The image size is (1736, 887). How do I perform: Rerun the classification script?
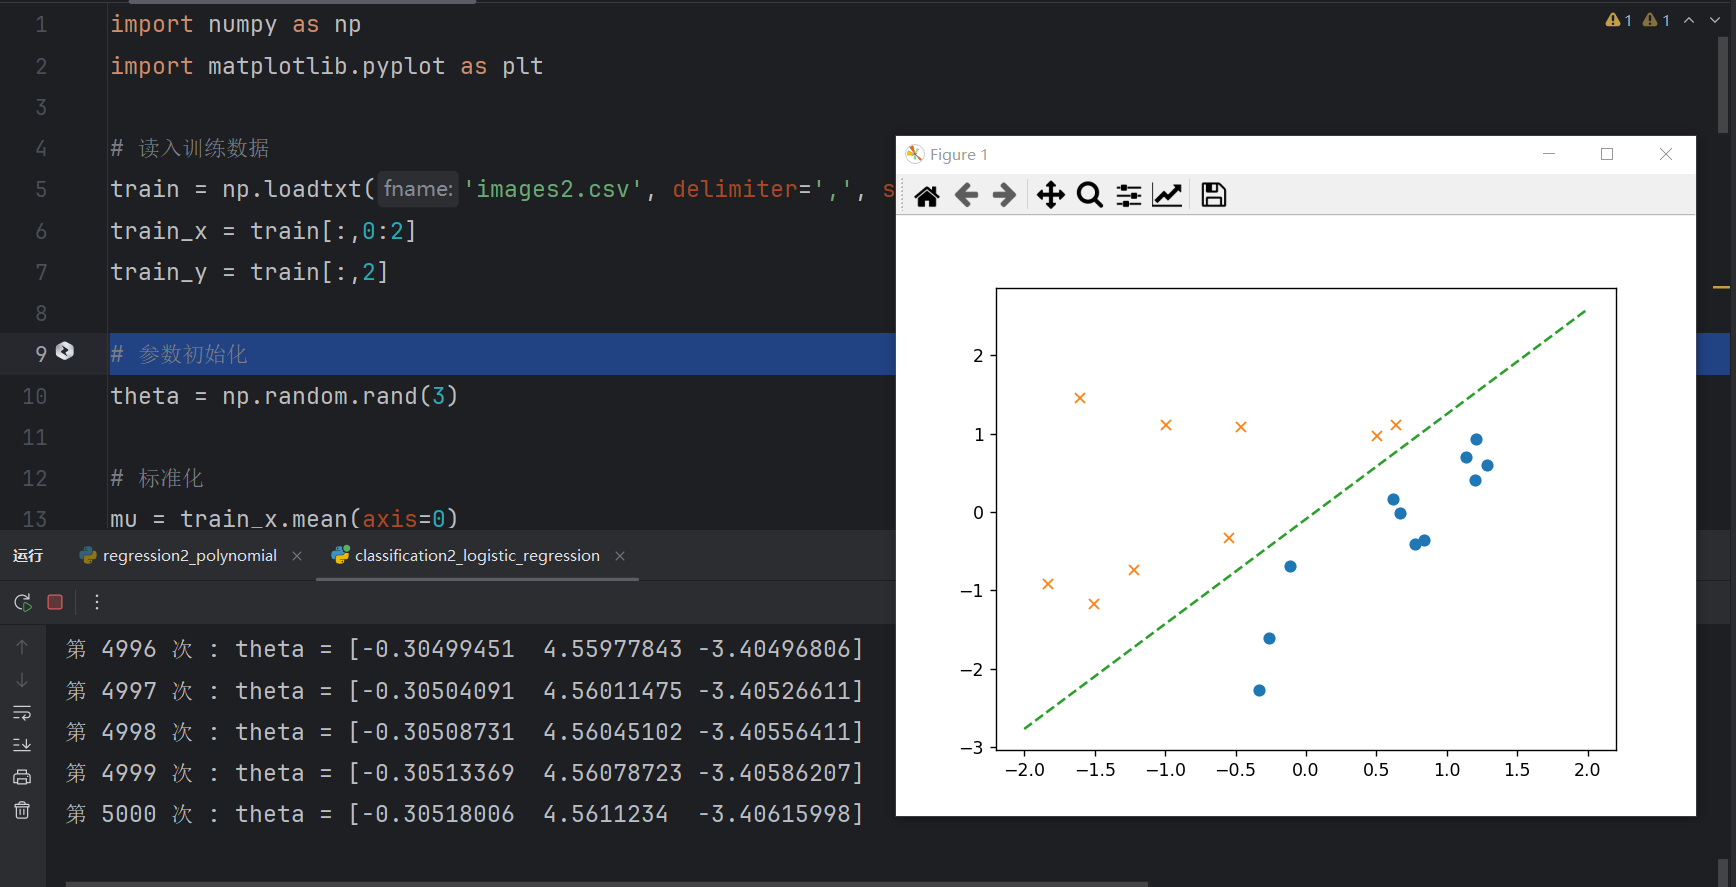point(23,602)
